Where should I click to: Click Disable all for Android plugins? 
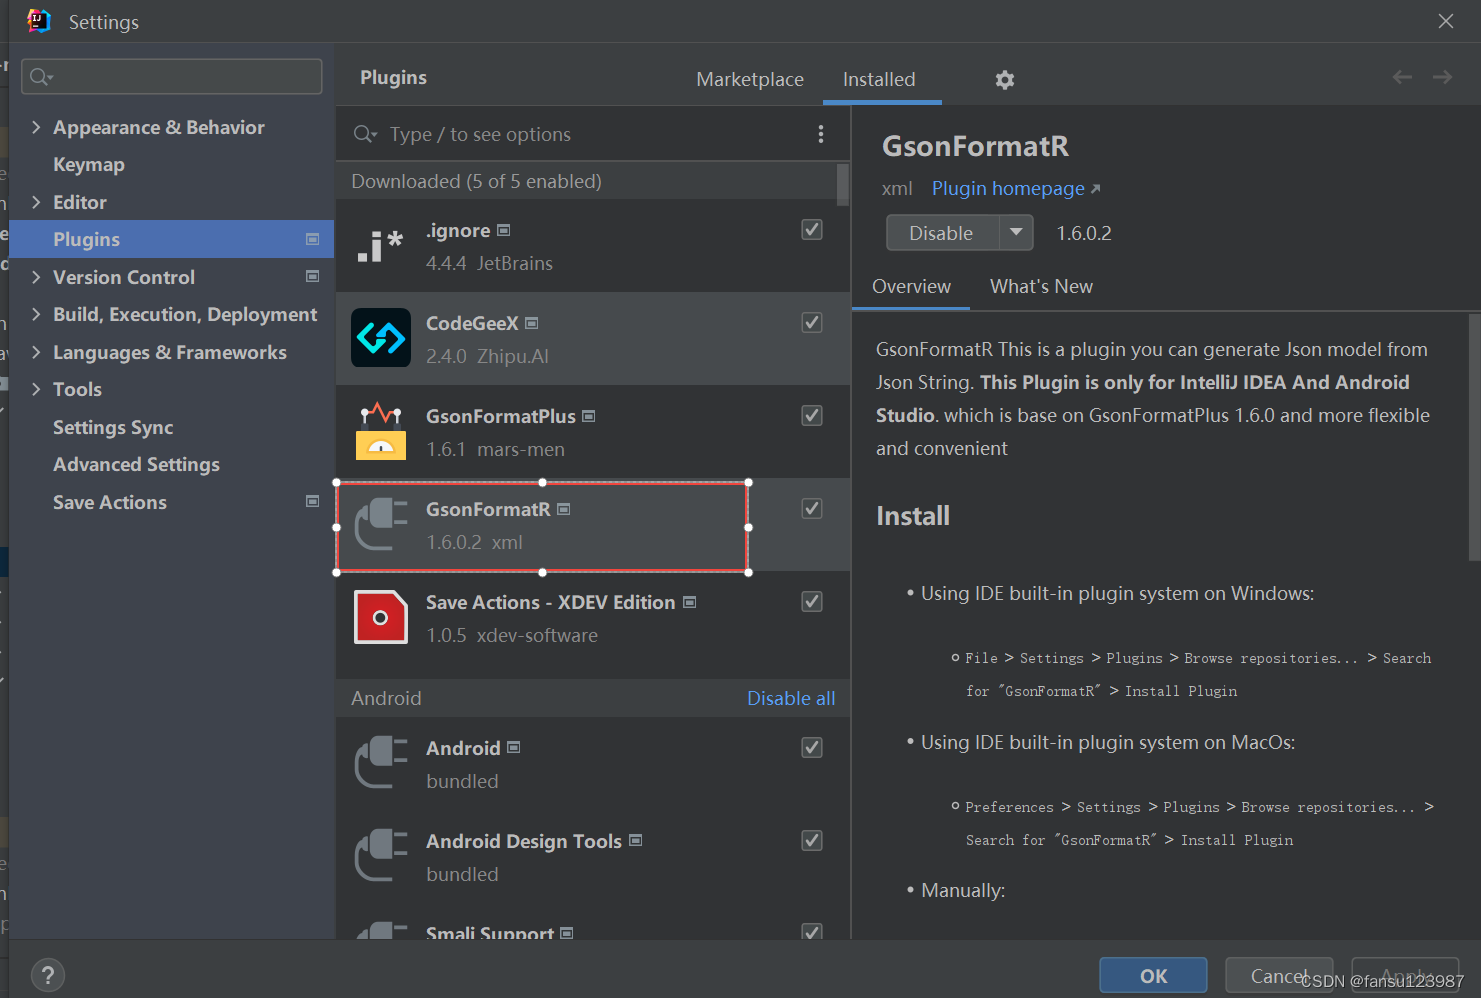(791, 698)
